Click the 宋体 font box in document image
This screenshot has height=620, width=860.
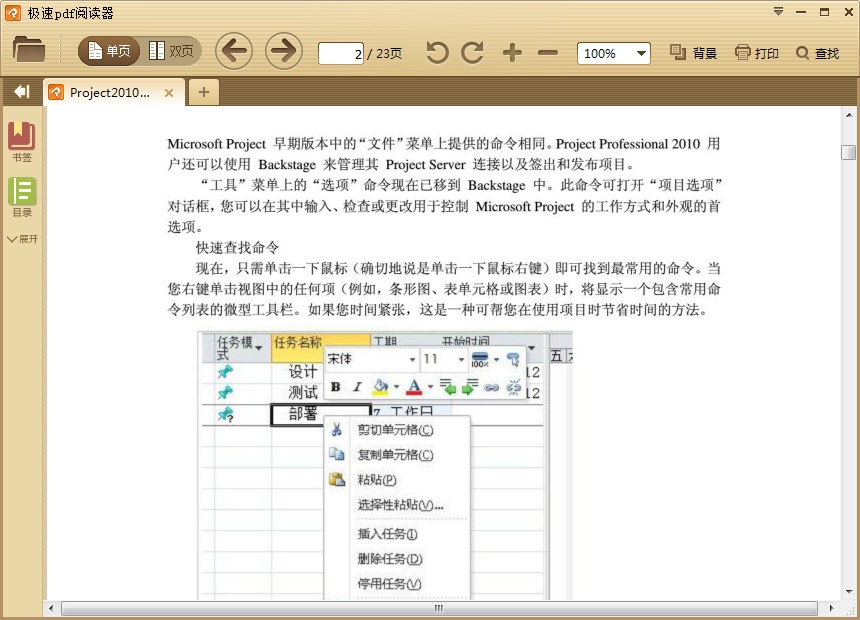point(371,359)
